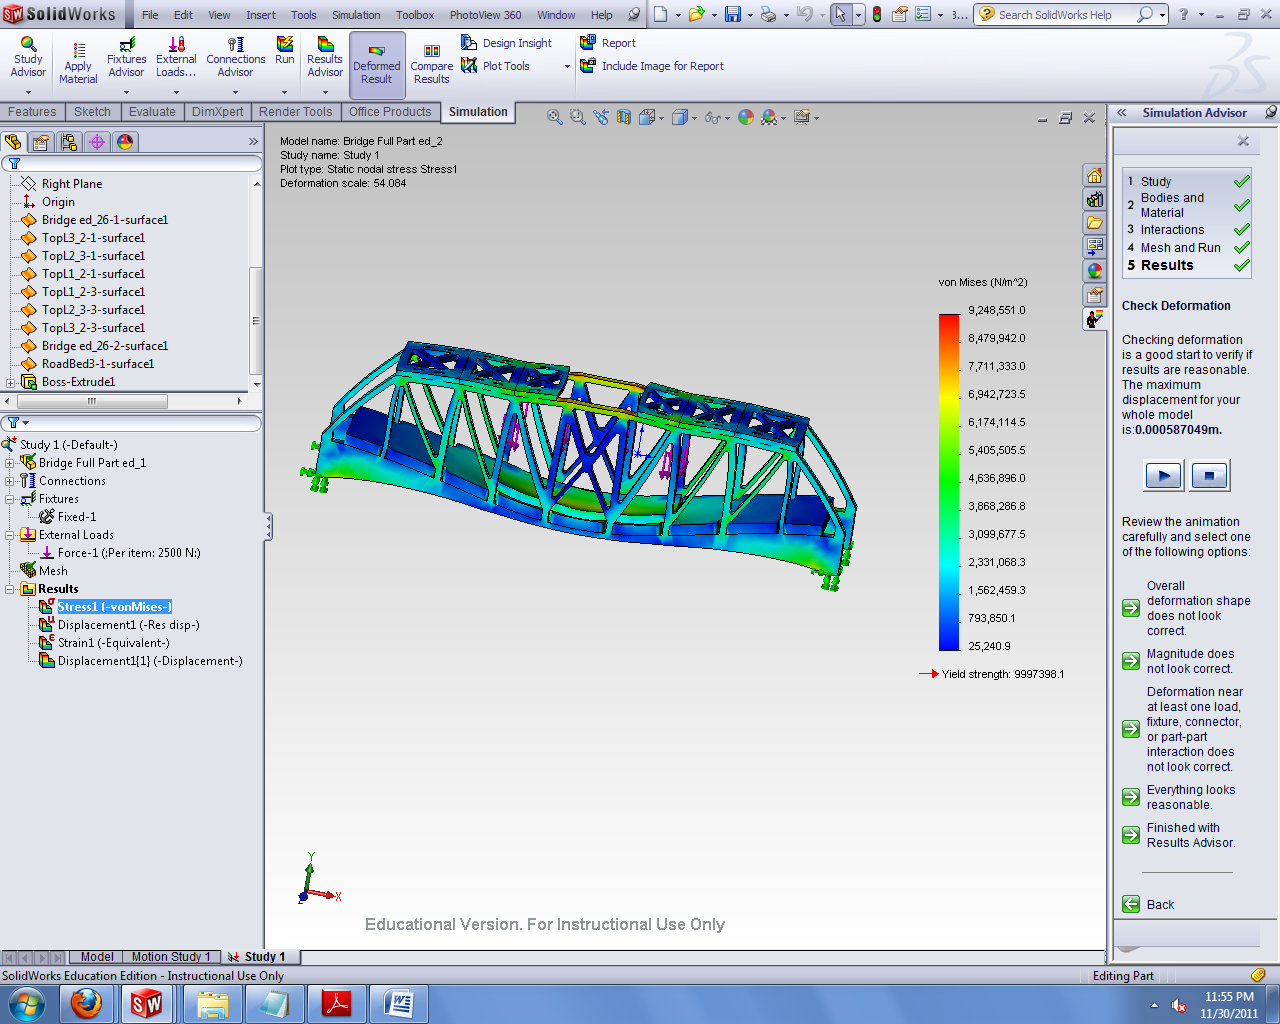Collapse the External Loads folder
Screen dimensions: 1280x1024
[x=10, y=535]
